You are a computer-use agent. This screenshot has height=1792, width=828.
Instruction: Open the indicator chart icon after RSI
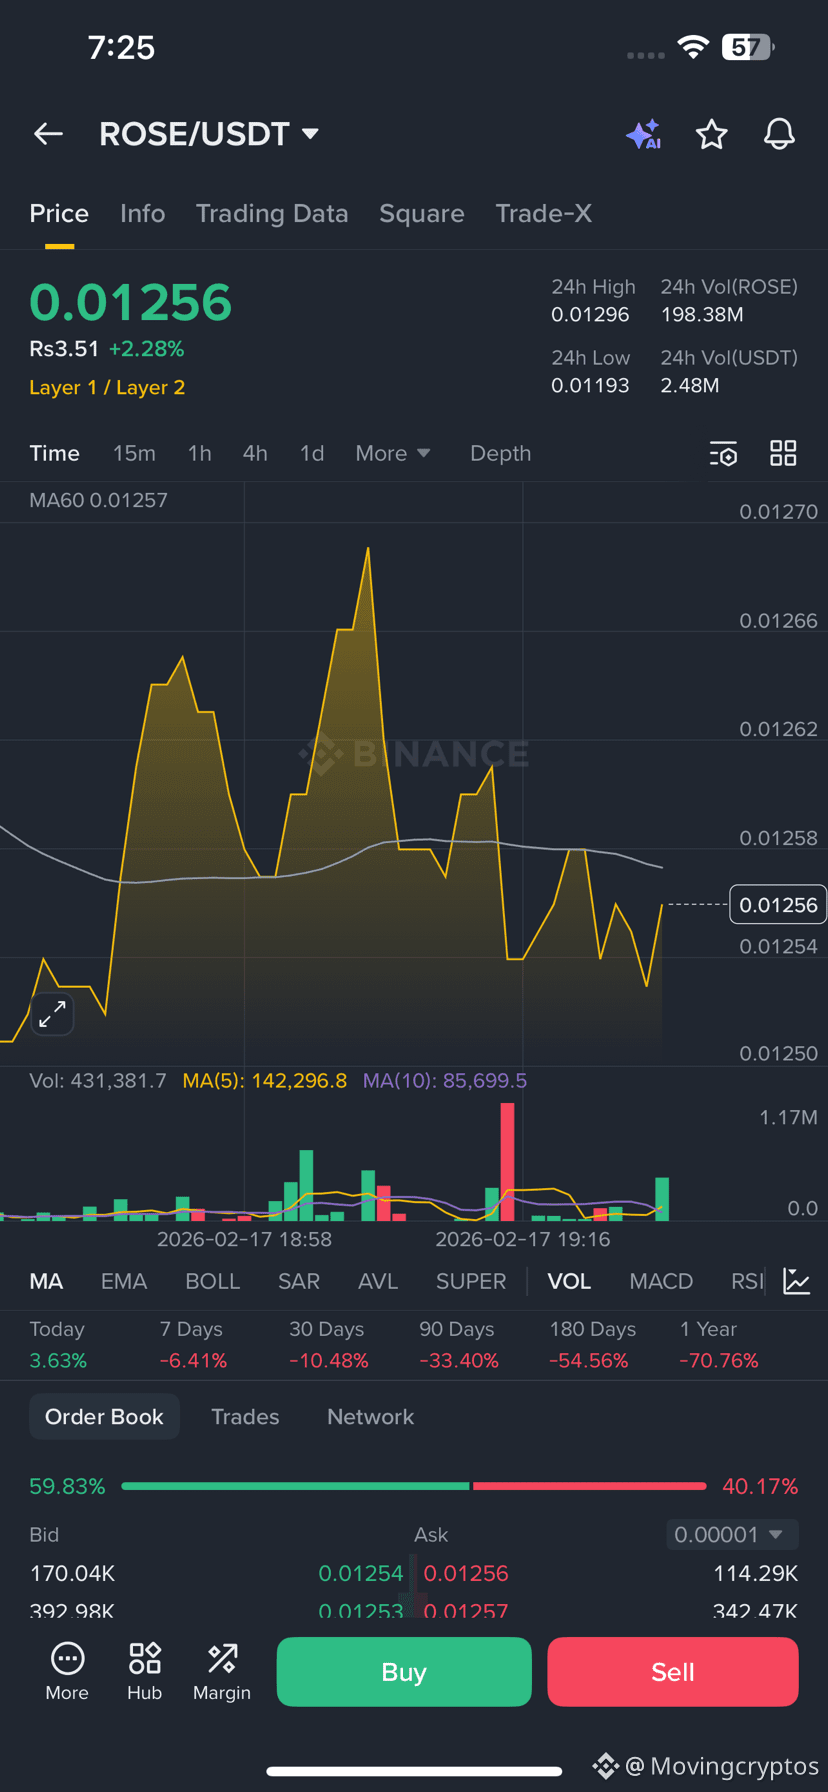pos(796,1281)
